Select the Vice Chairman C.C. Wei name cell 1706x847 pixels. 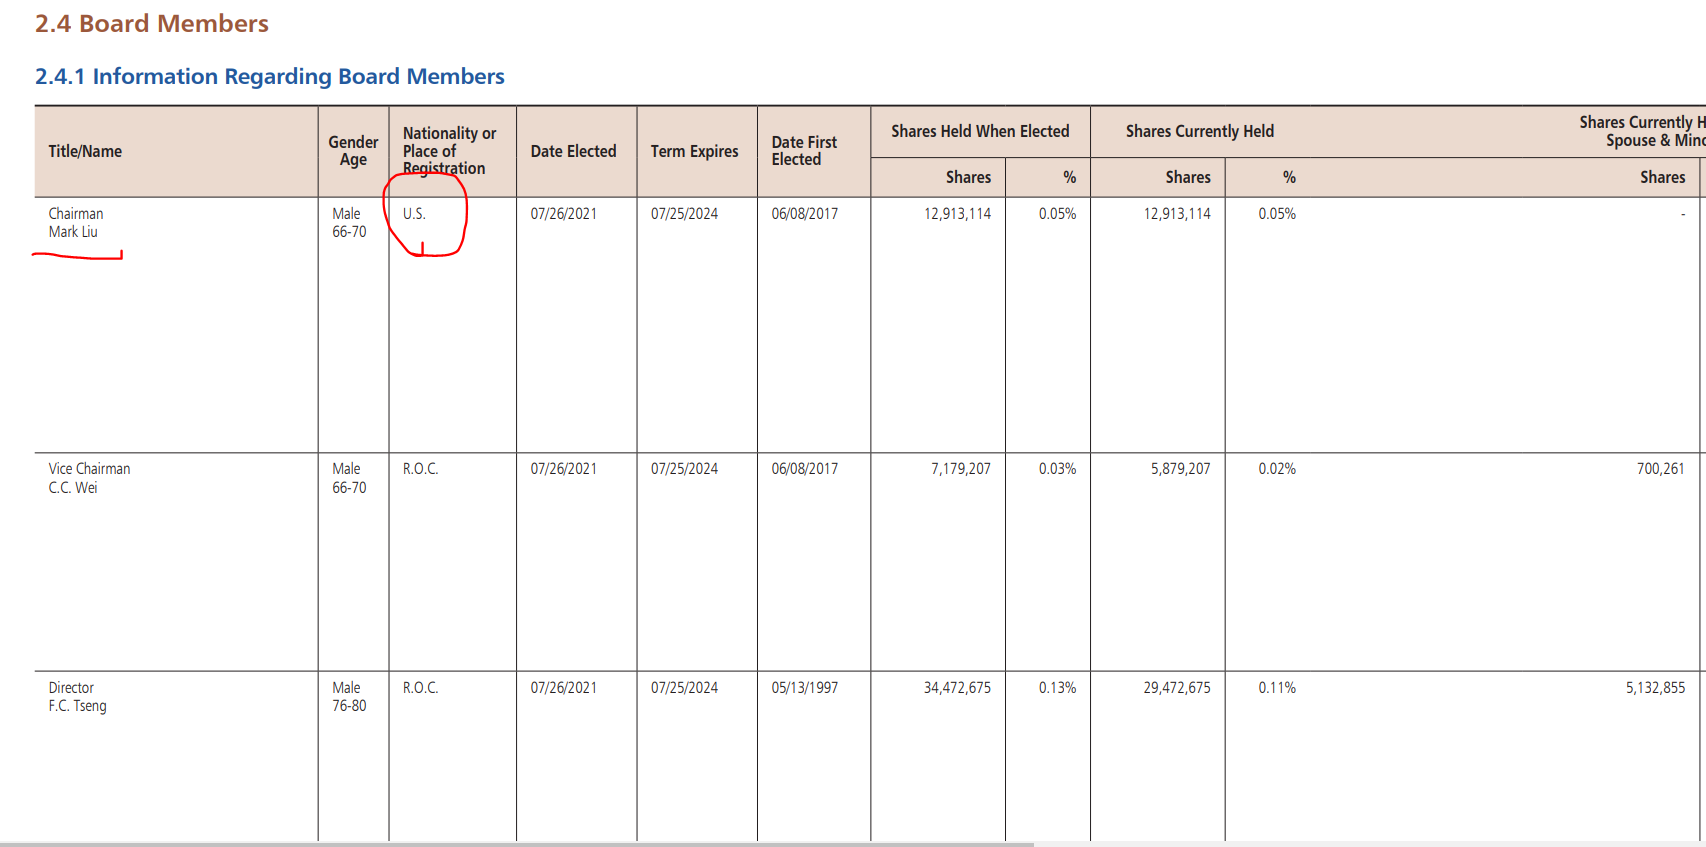[89, 478]
